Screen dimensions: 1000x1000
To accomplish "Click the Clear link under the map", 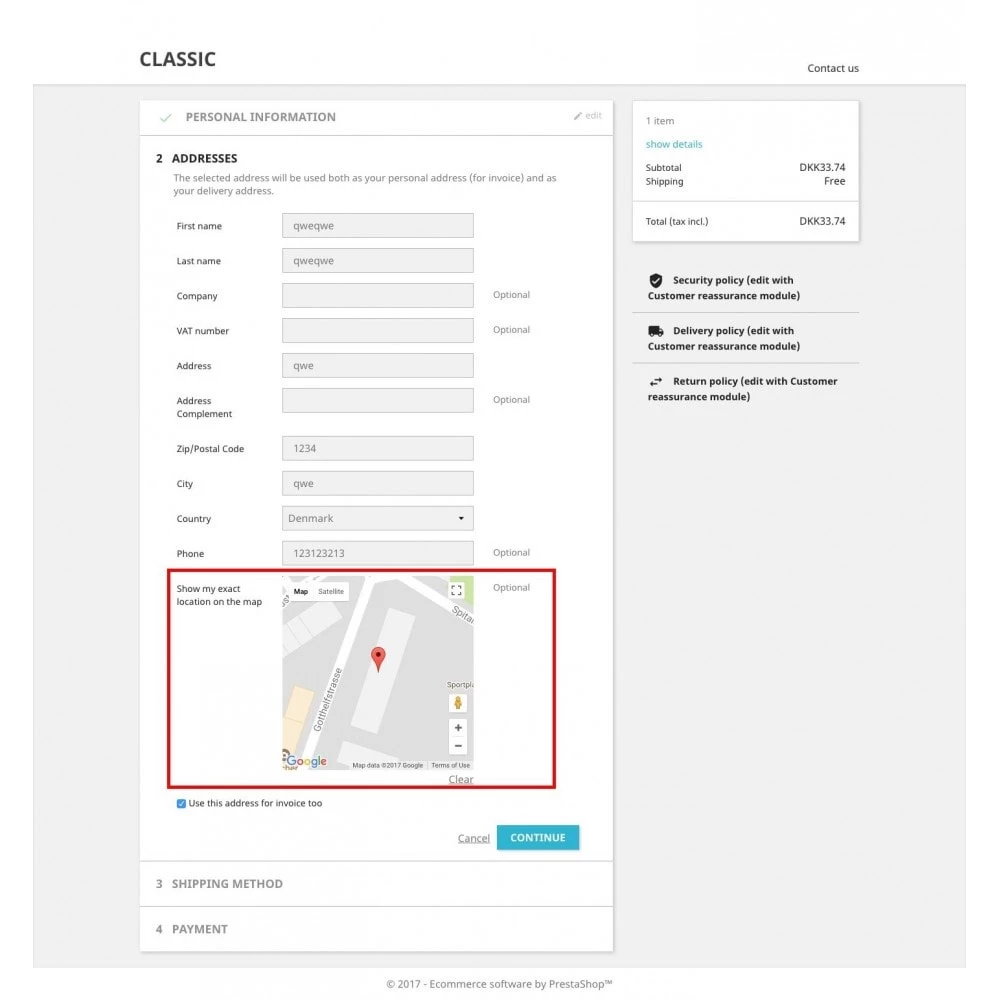I will (x=460, y=779).
